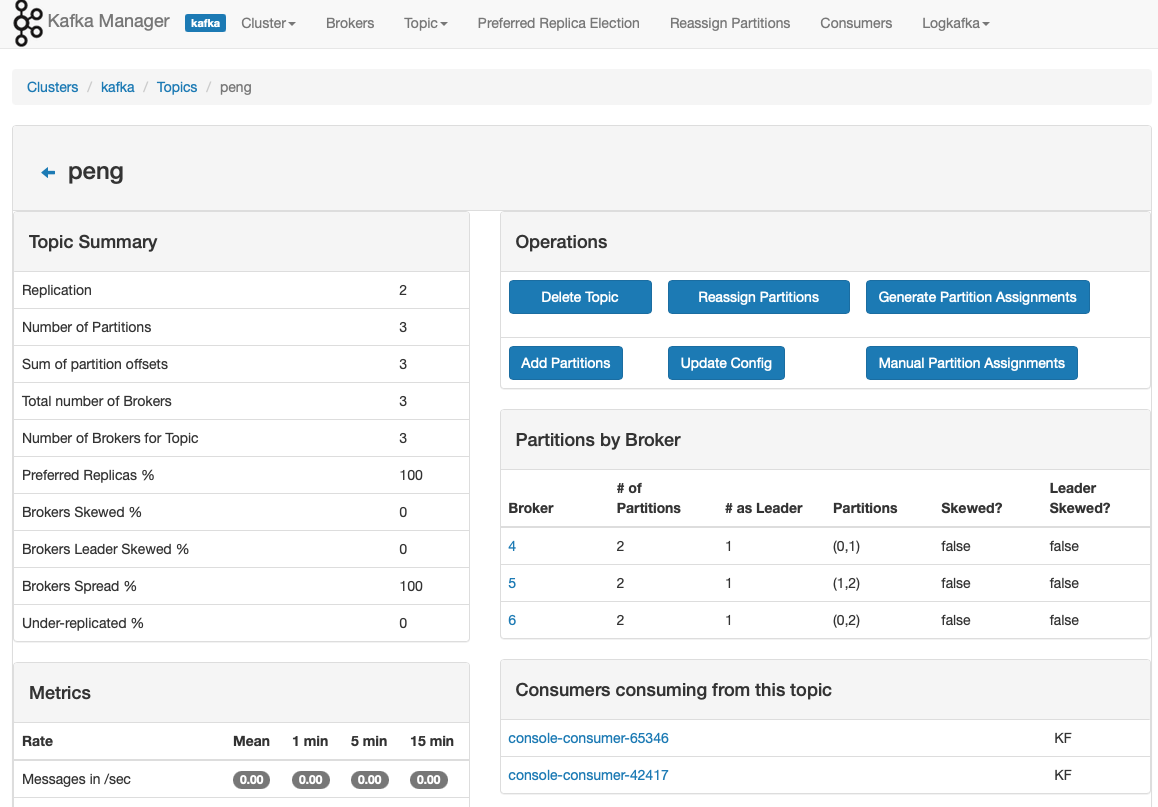Click the Delete Topic button
1158x807 pixels.
[580, 297]
